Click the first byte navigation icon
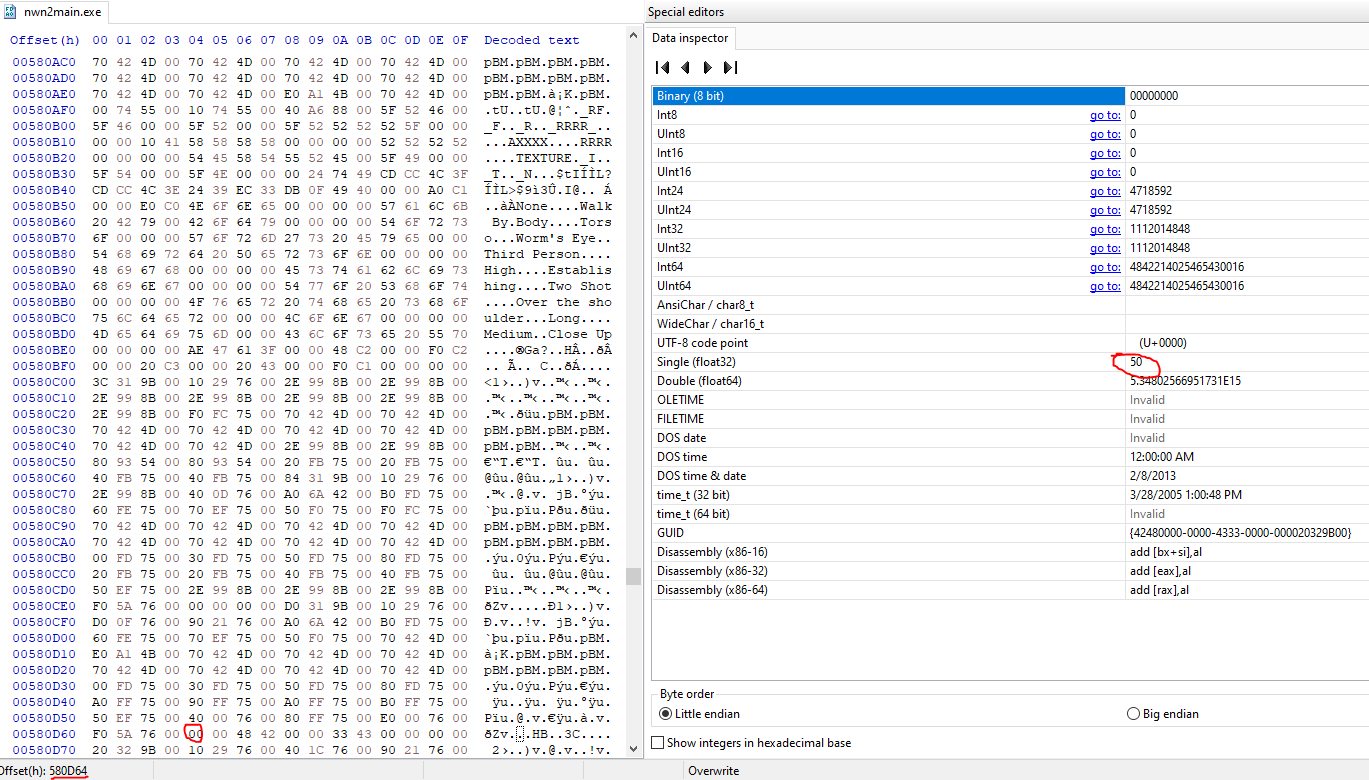The width and height of the screenshot is (1369, 780). tap(662, 67)
